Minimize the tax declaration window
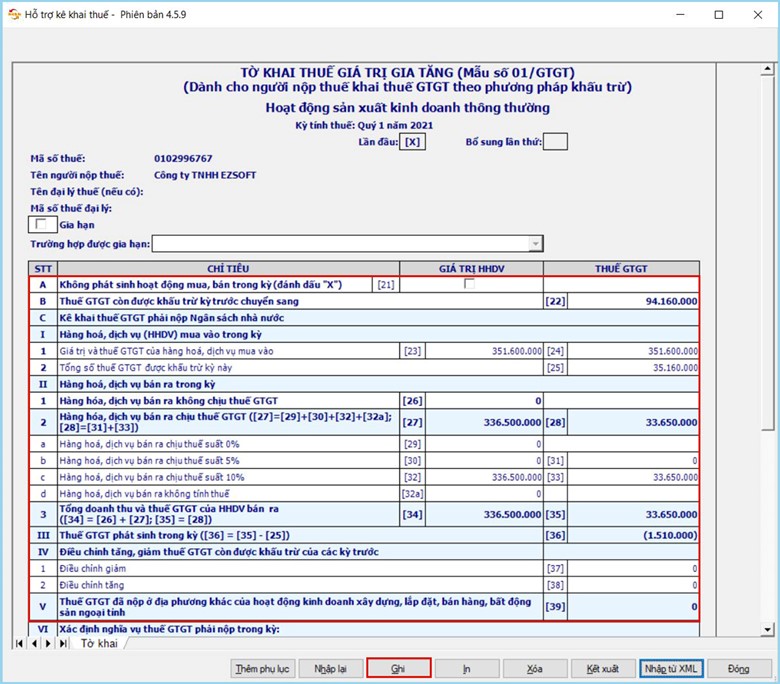 673,15
